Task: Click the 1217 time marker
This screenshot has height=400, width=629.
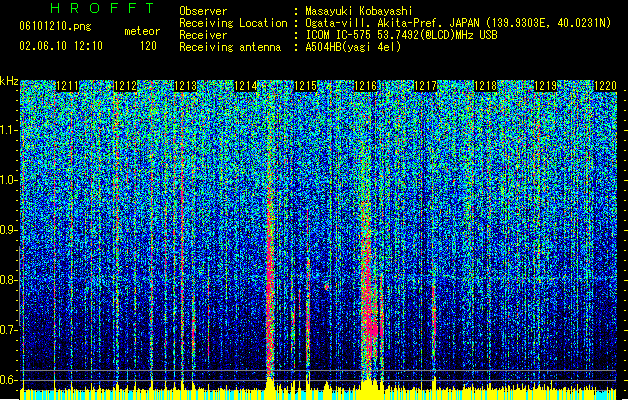Action: click(x=425, y=86)
